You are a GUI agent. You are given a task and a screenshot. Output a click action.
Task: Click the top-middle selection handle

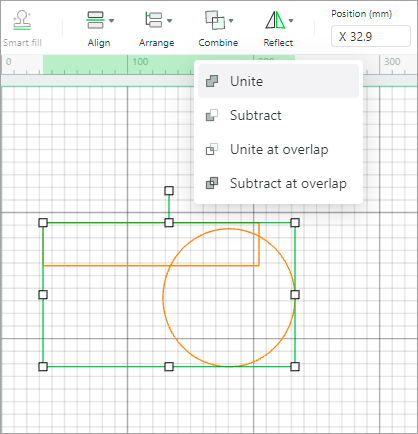pyautogui.click(x=169, y=223)
